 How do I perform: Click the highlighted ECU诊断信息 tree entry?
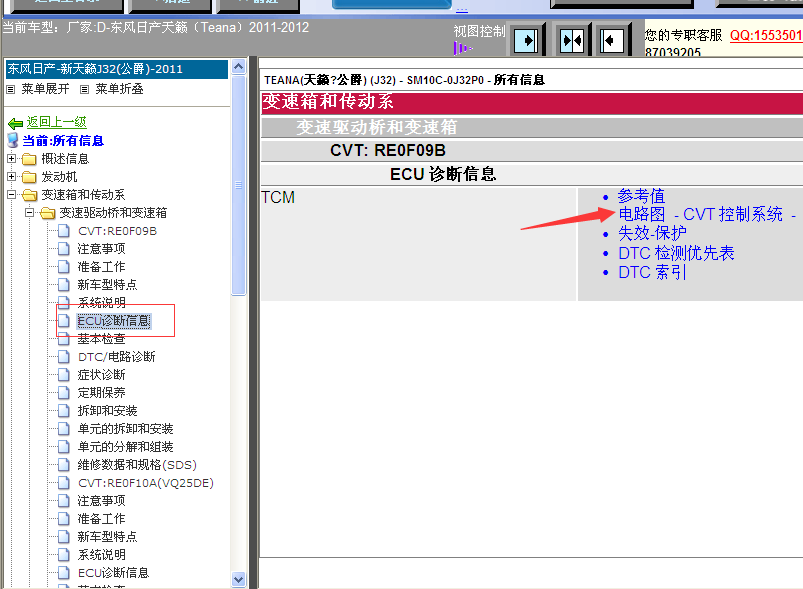114,321
